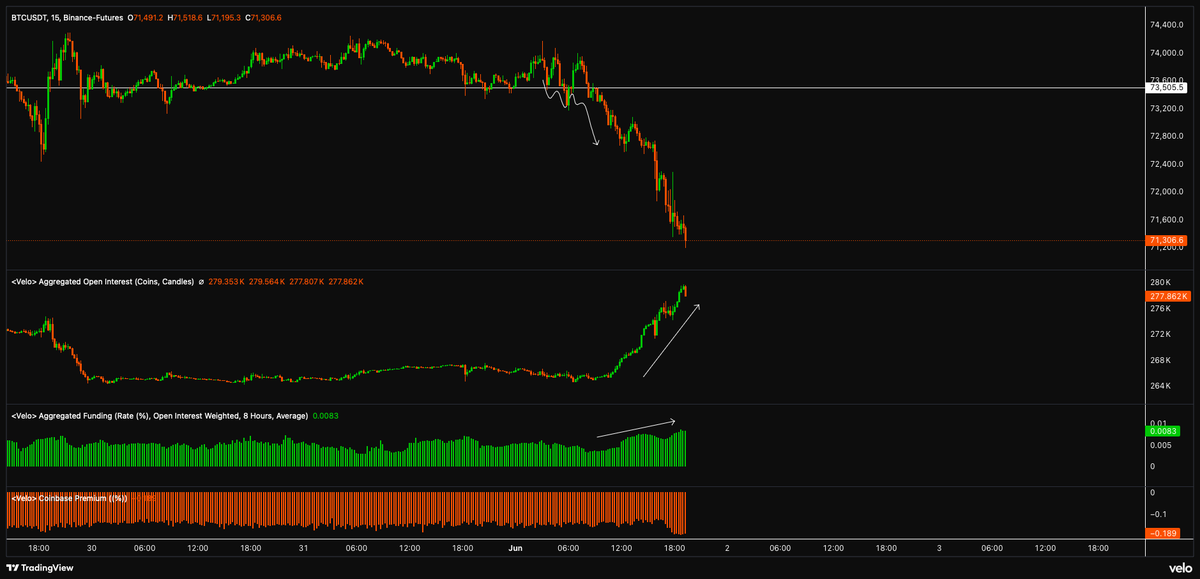
Task: Click the 280K open interest axis label
Action: [x=1160, y=283]
